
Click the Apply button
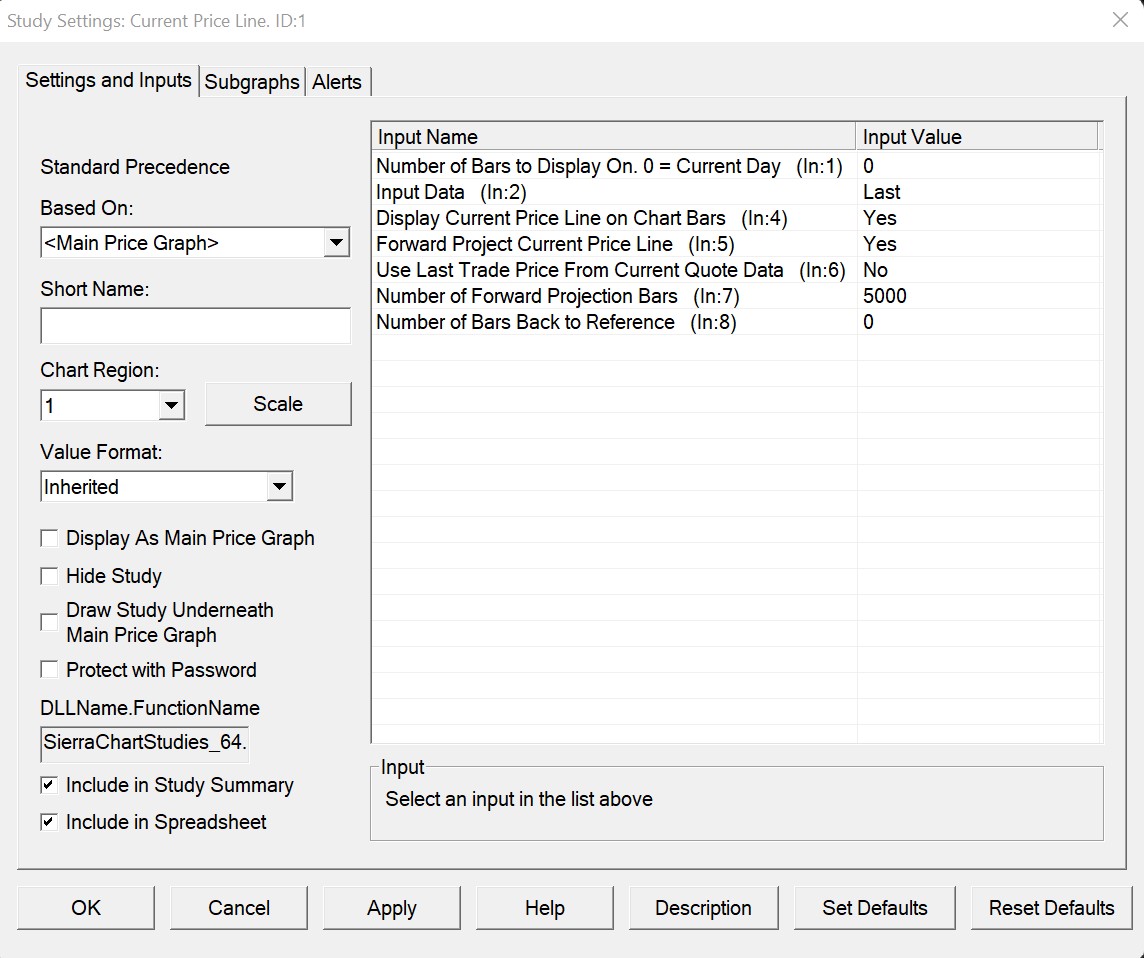point(391,908)
